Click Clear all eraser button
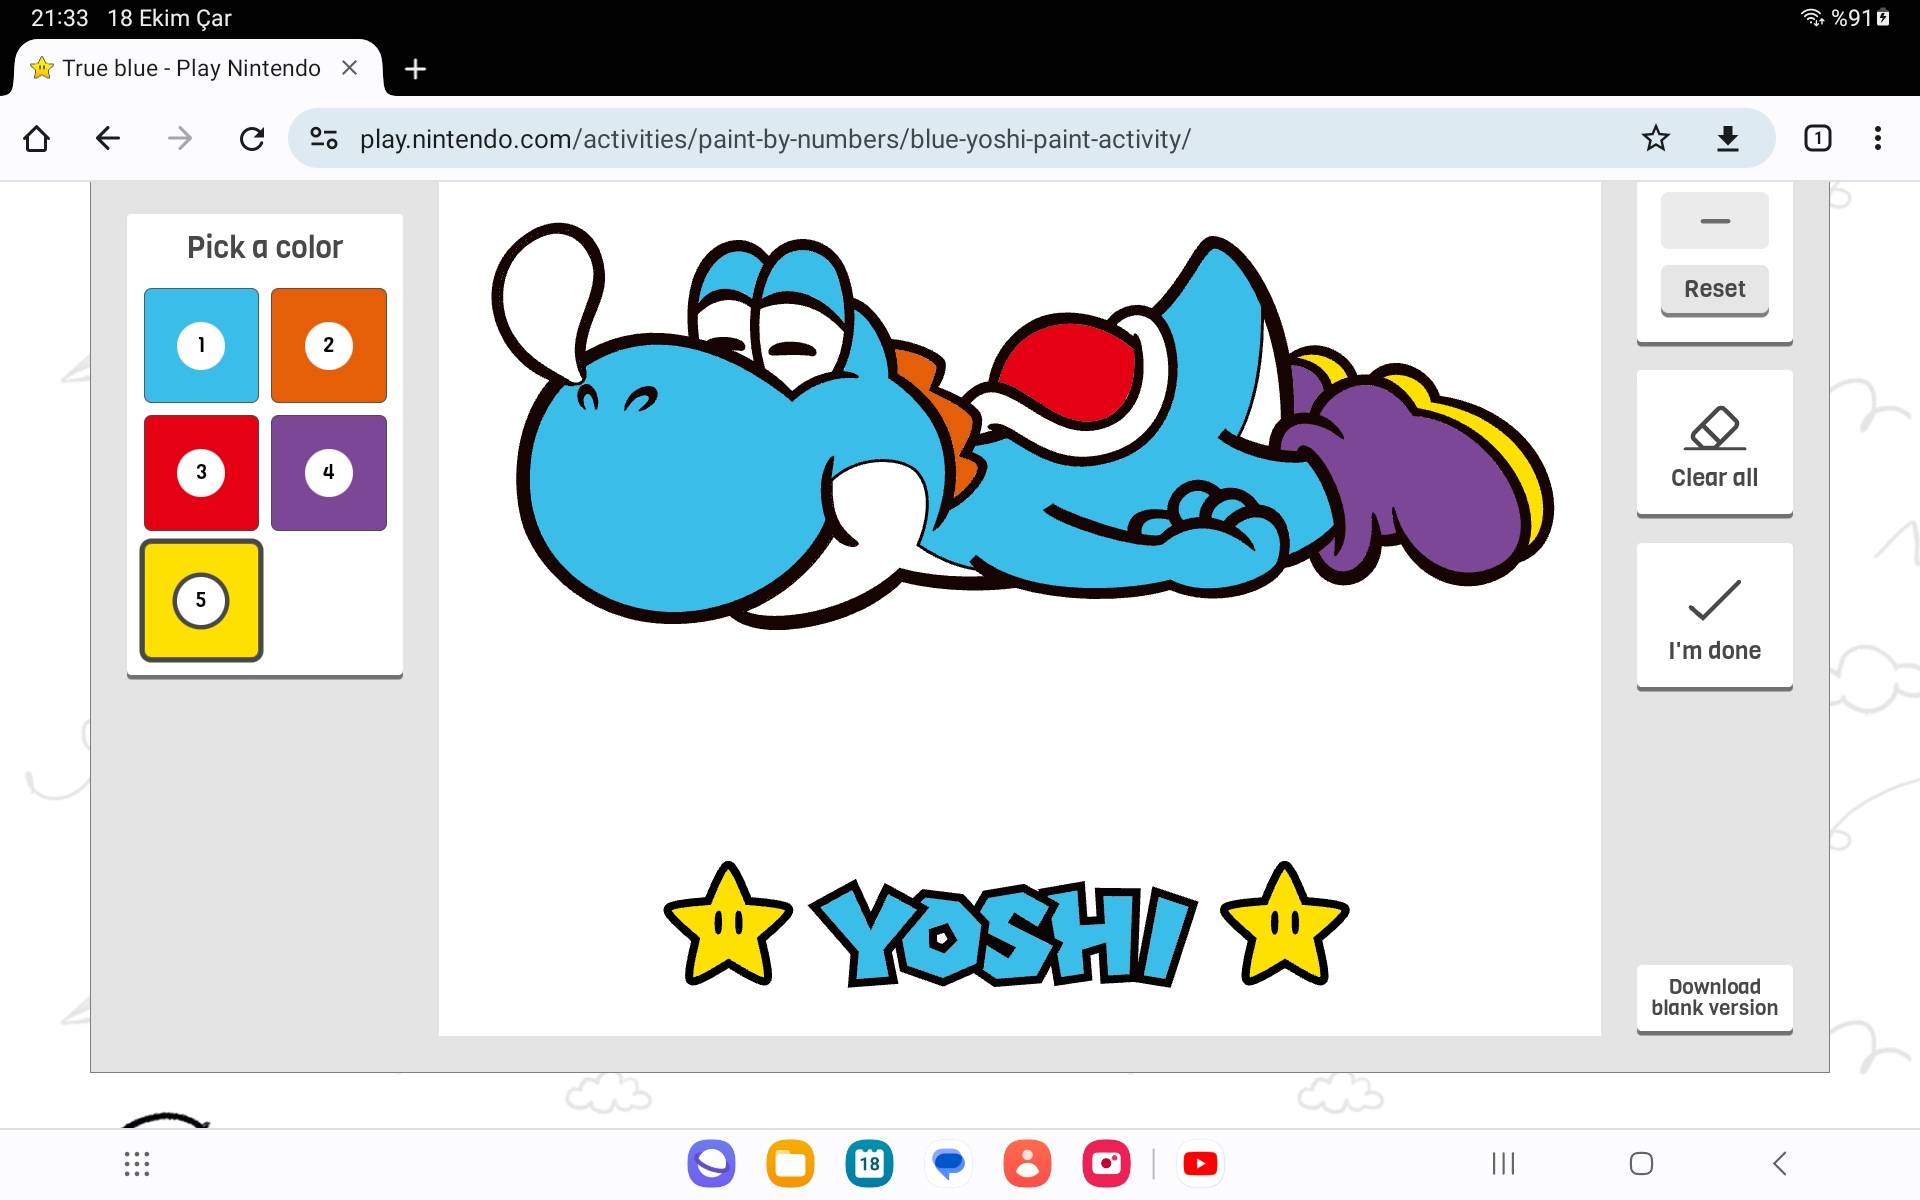The height and width of the screenshot is (1200, 1920). tap(1714, 444)
